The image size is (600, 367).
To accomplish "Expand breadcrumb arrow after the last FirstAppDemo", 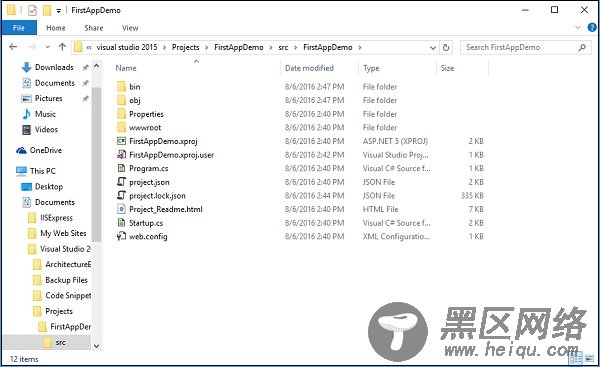I will pyautogui.click(x=360, y=47).
